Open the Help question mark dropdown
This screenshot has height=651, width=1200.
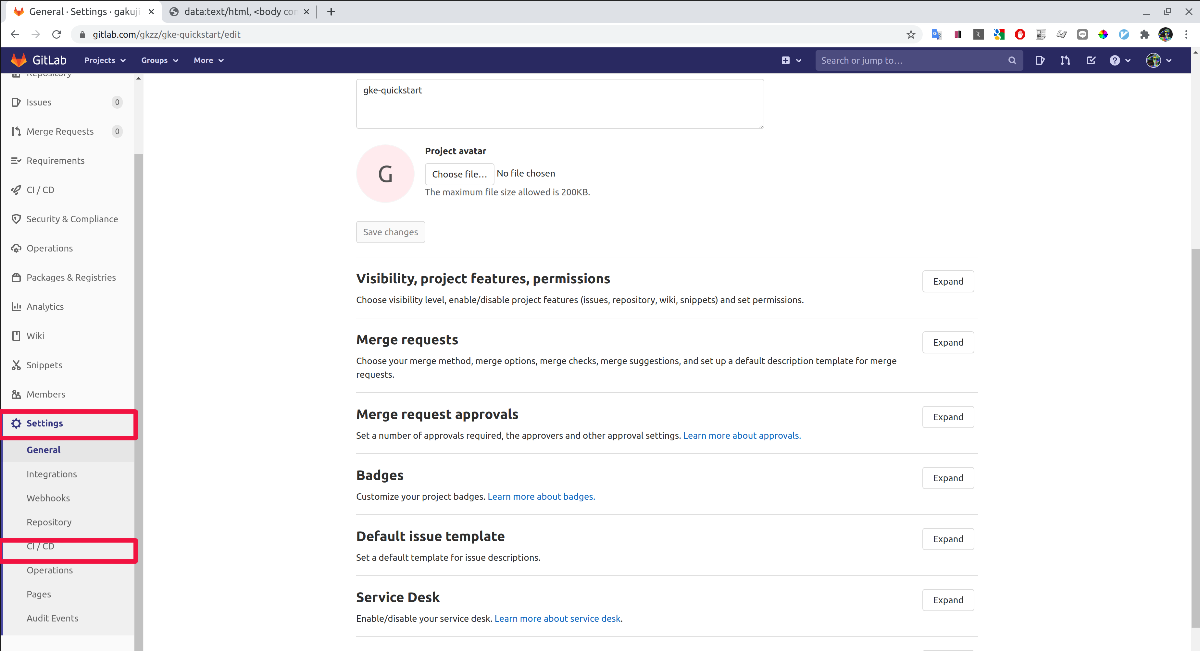pos(1121,60)
